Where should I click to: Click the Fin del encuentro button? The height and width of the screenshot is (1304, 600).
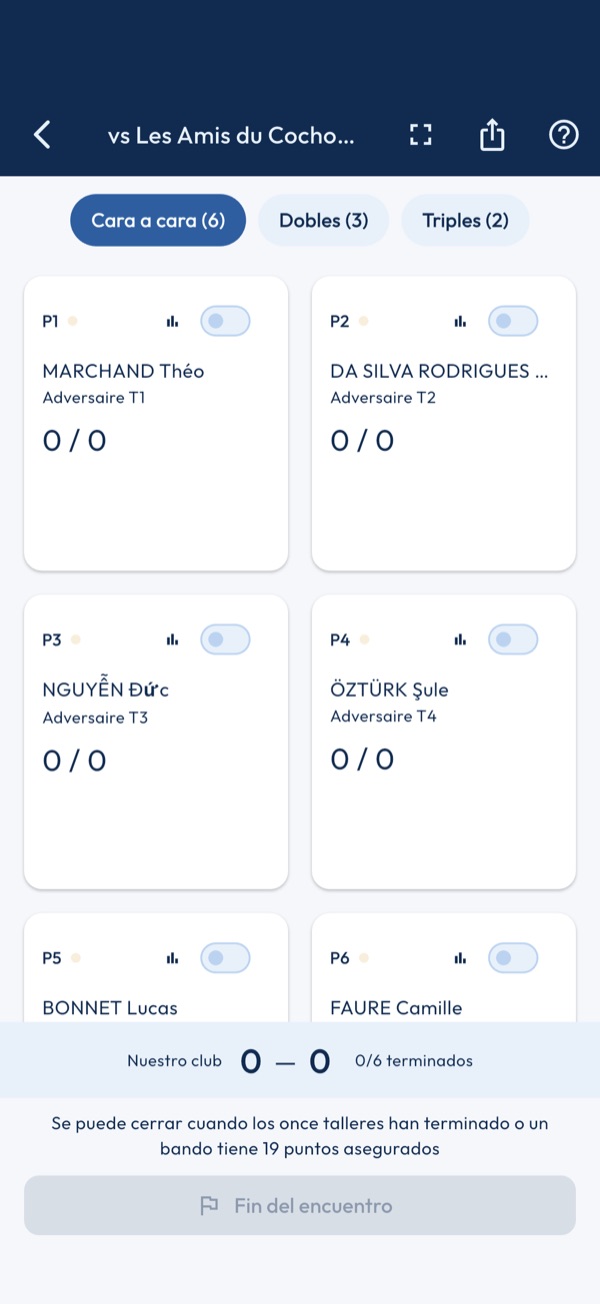(x=300, y=1205)
